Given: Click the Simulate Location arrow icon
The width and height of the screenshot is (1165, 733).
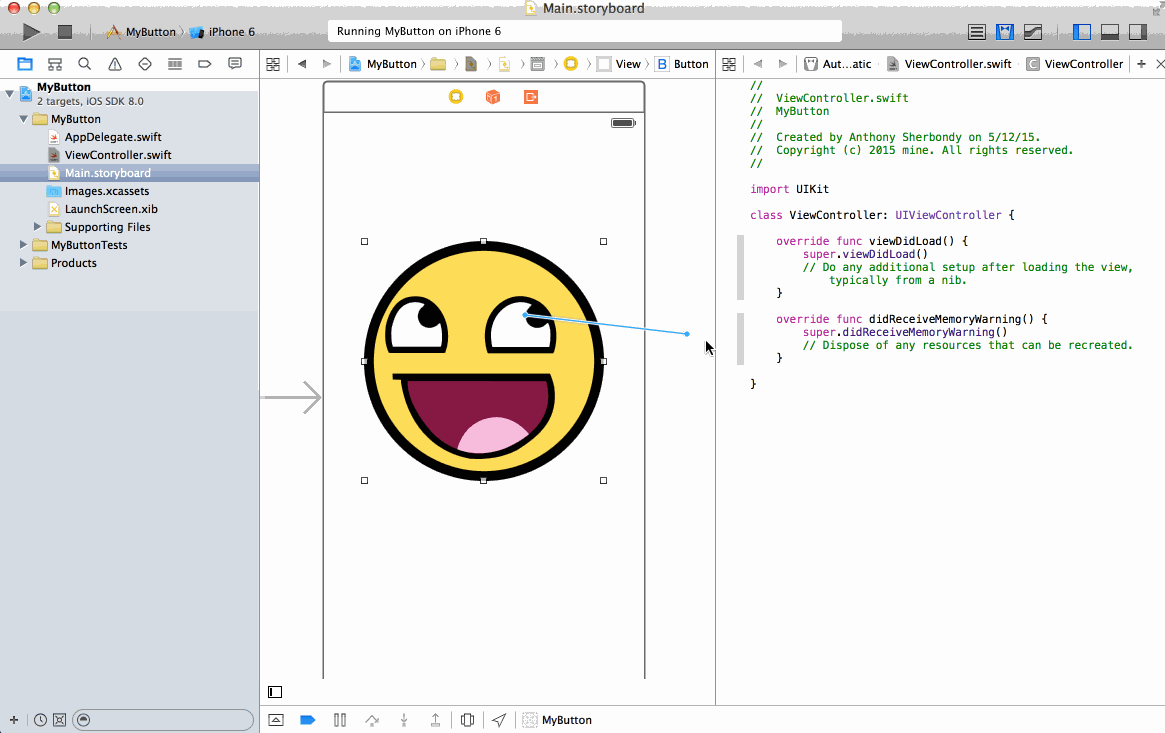Looking at the screenshot, I should tap(499, 720).
